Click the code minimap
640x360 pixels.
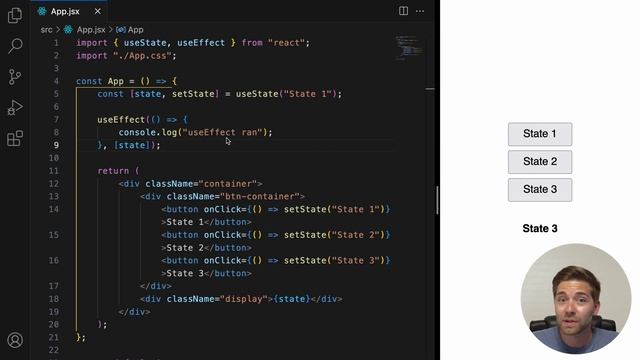409,48
